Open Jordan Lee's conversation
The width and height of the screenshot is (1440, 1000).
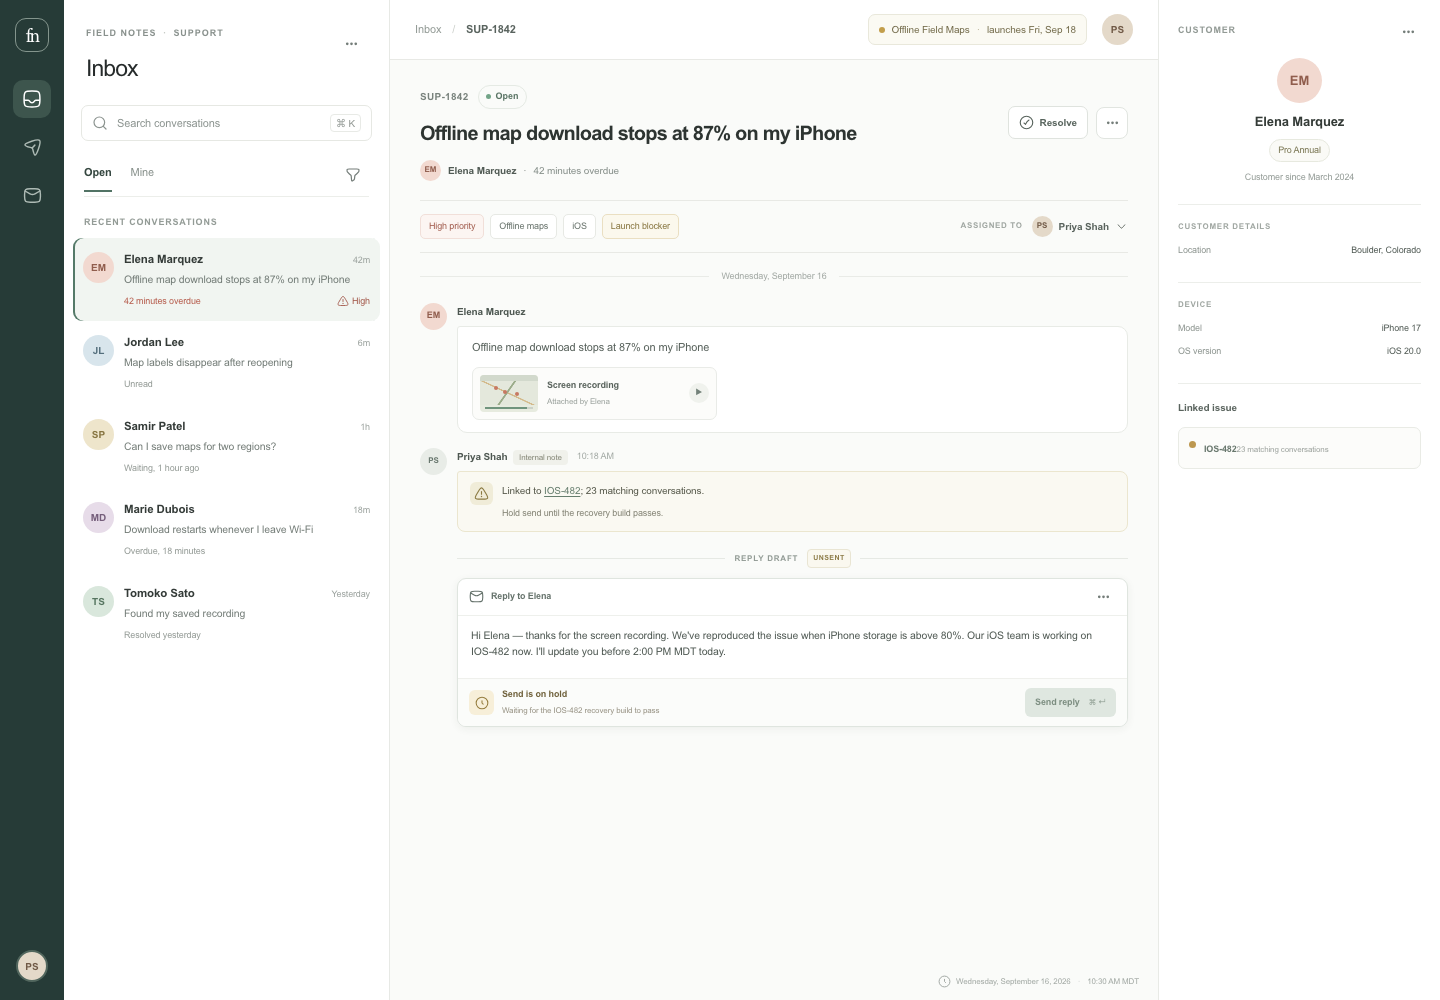tap(226, 363)
